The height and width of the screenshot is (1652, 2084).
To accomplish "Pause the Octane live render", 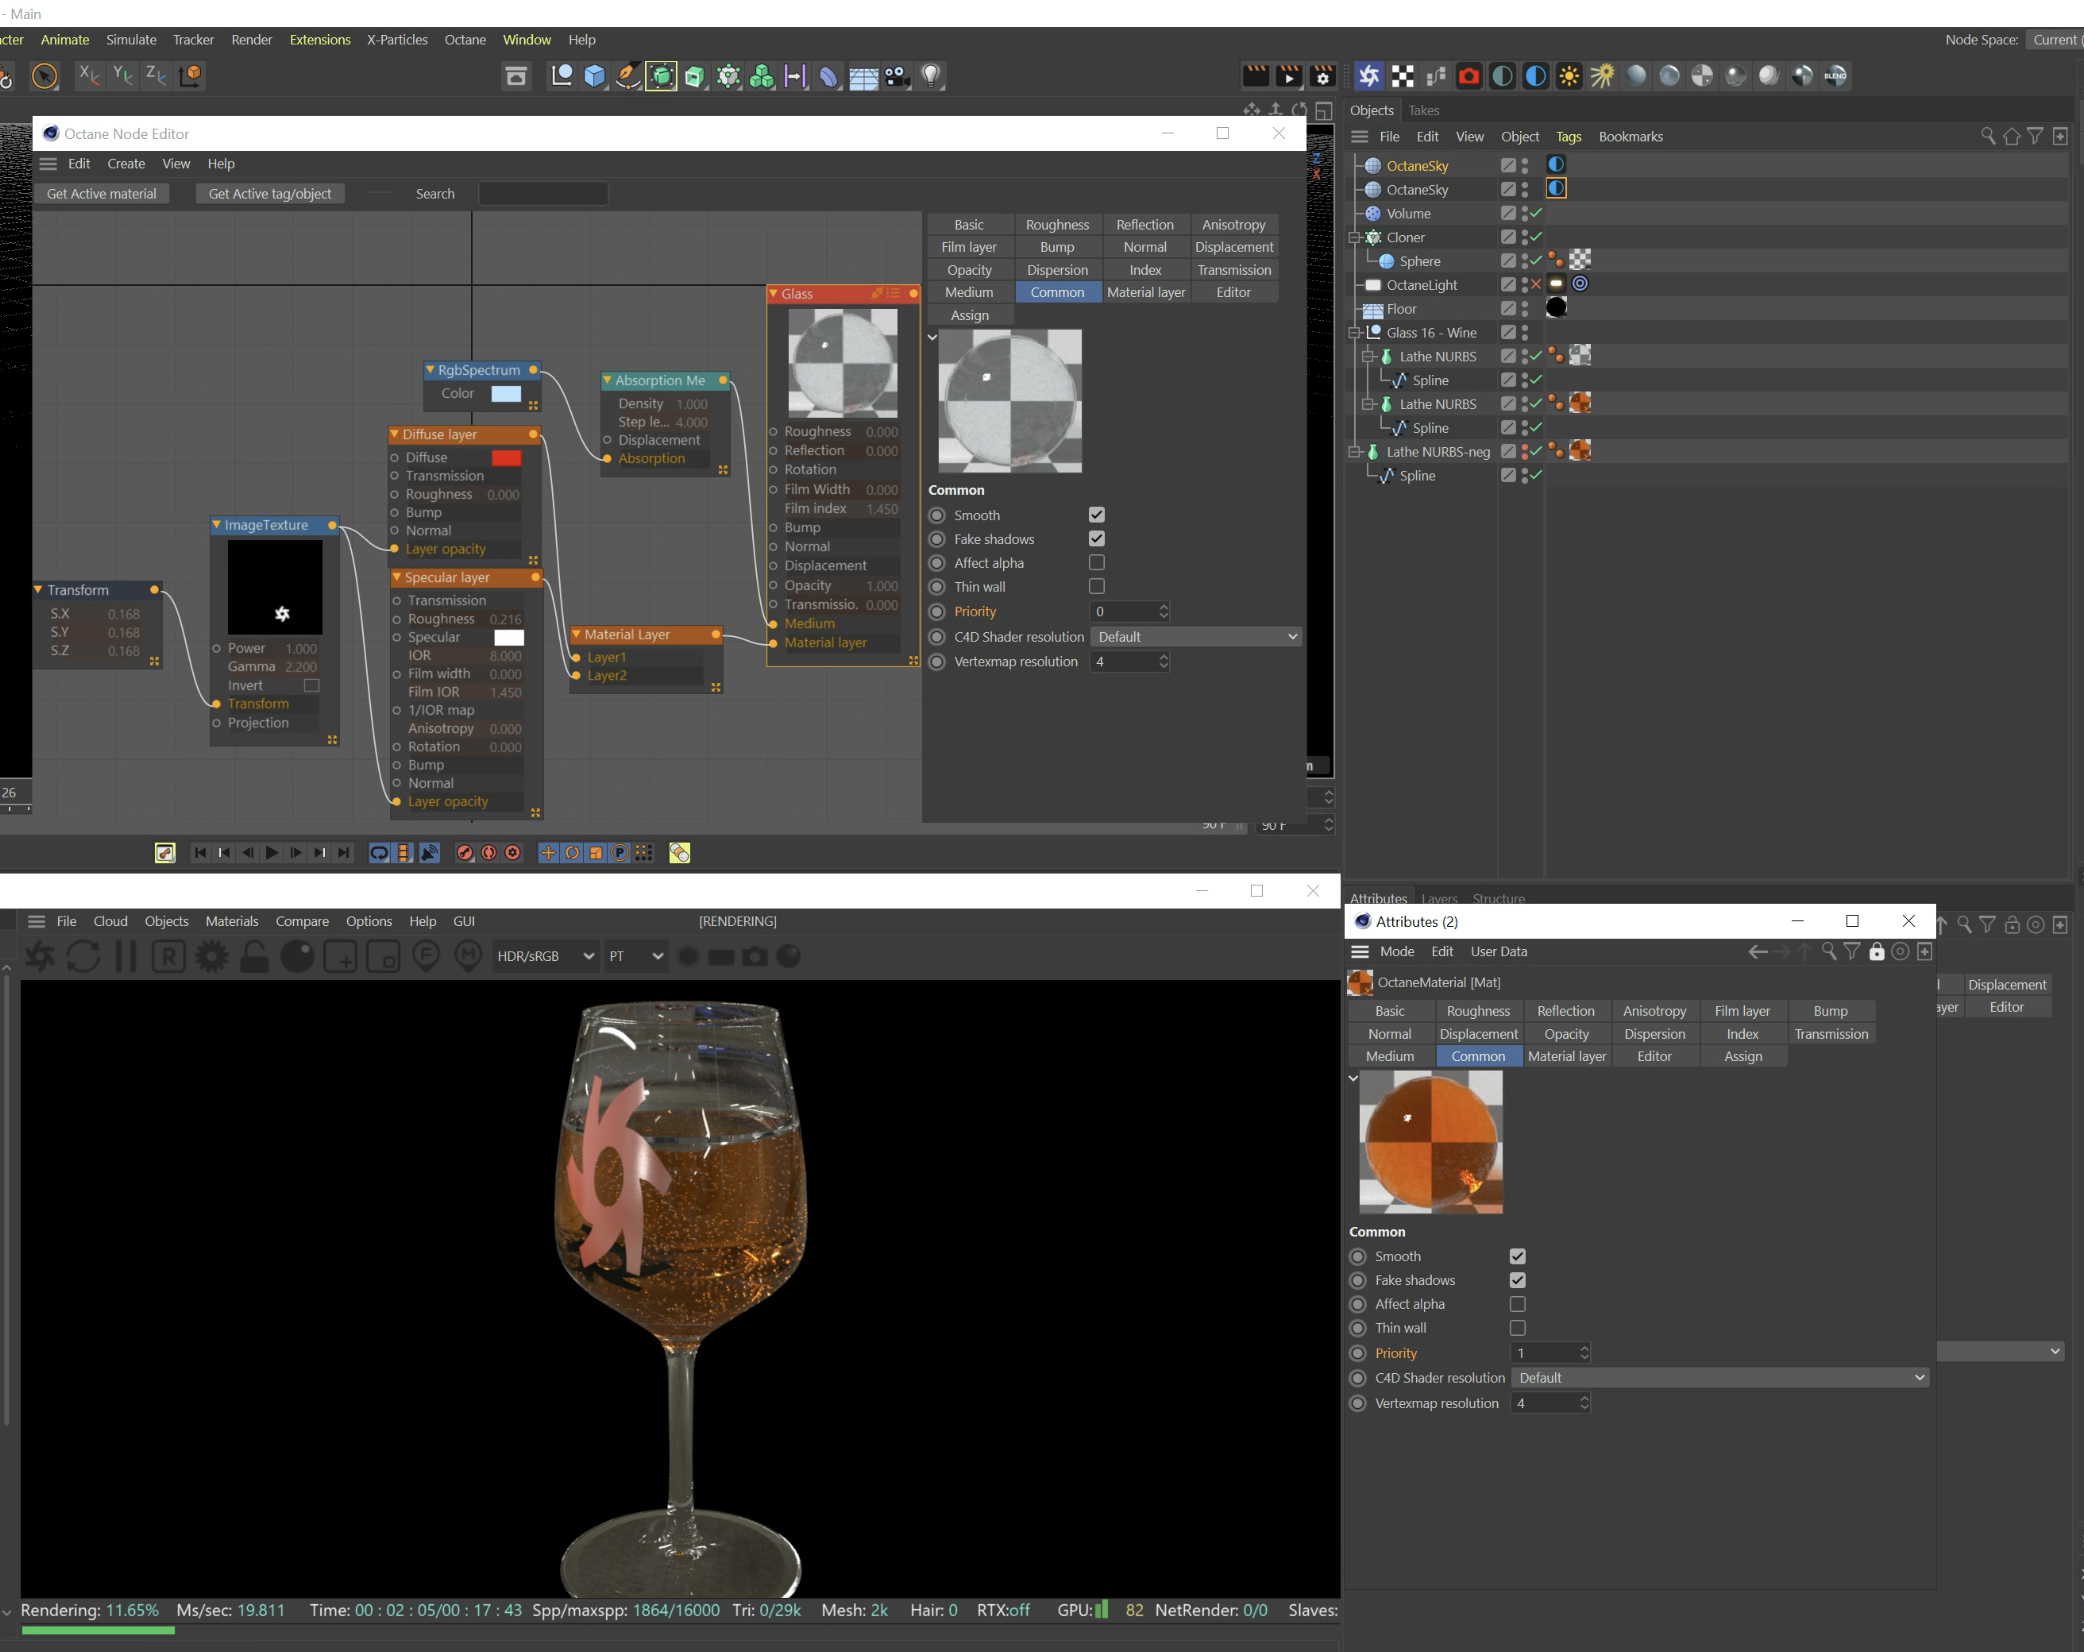I will click(x=126, y=957).
